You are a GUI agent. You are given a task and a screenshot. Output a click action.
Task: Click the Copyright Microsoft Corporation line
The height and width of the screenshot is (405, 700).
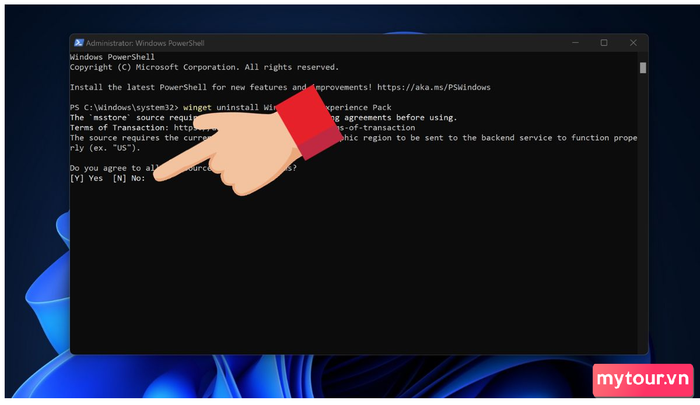click(x=204, y=67)
